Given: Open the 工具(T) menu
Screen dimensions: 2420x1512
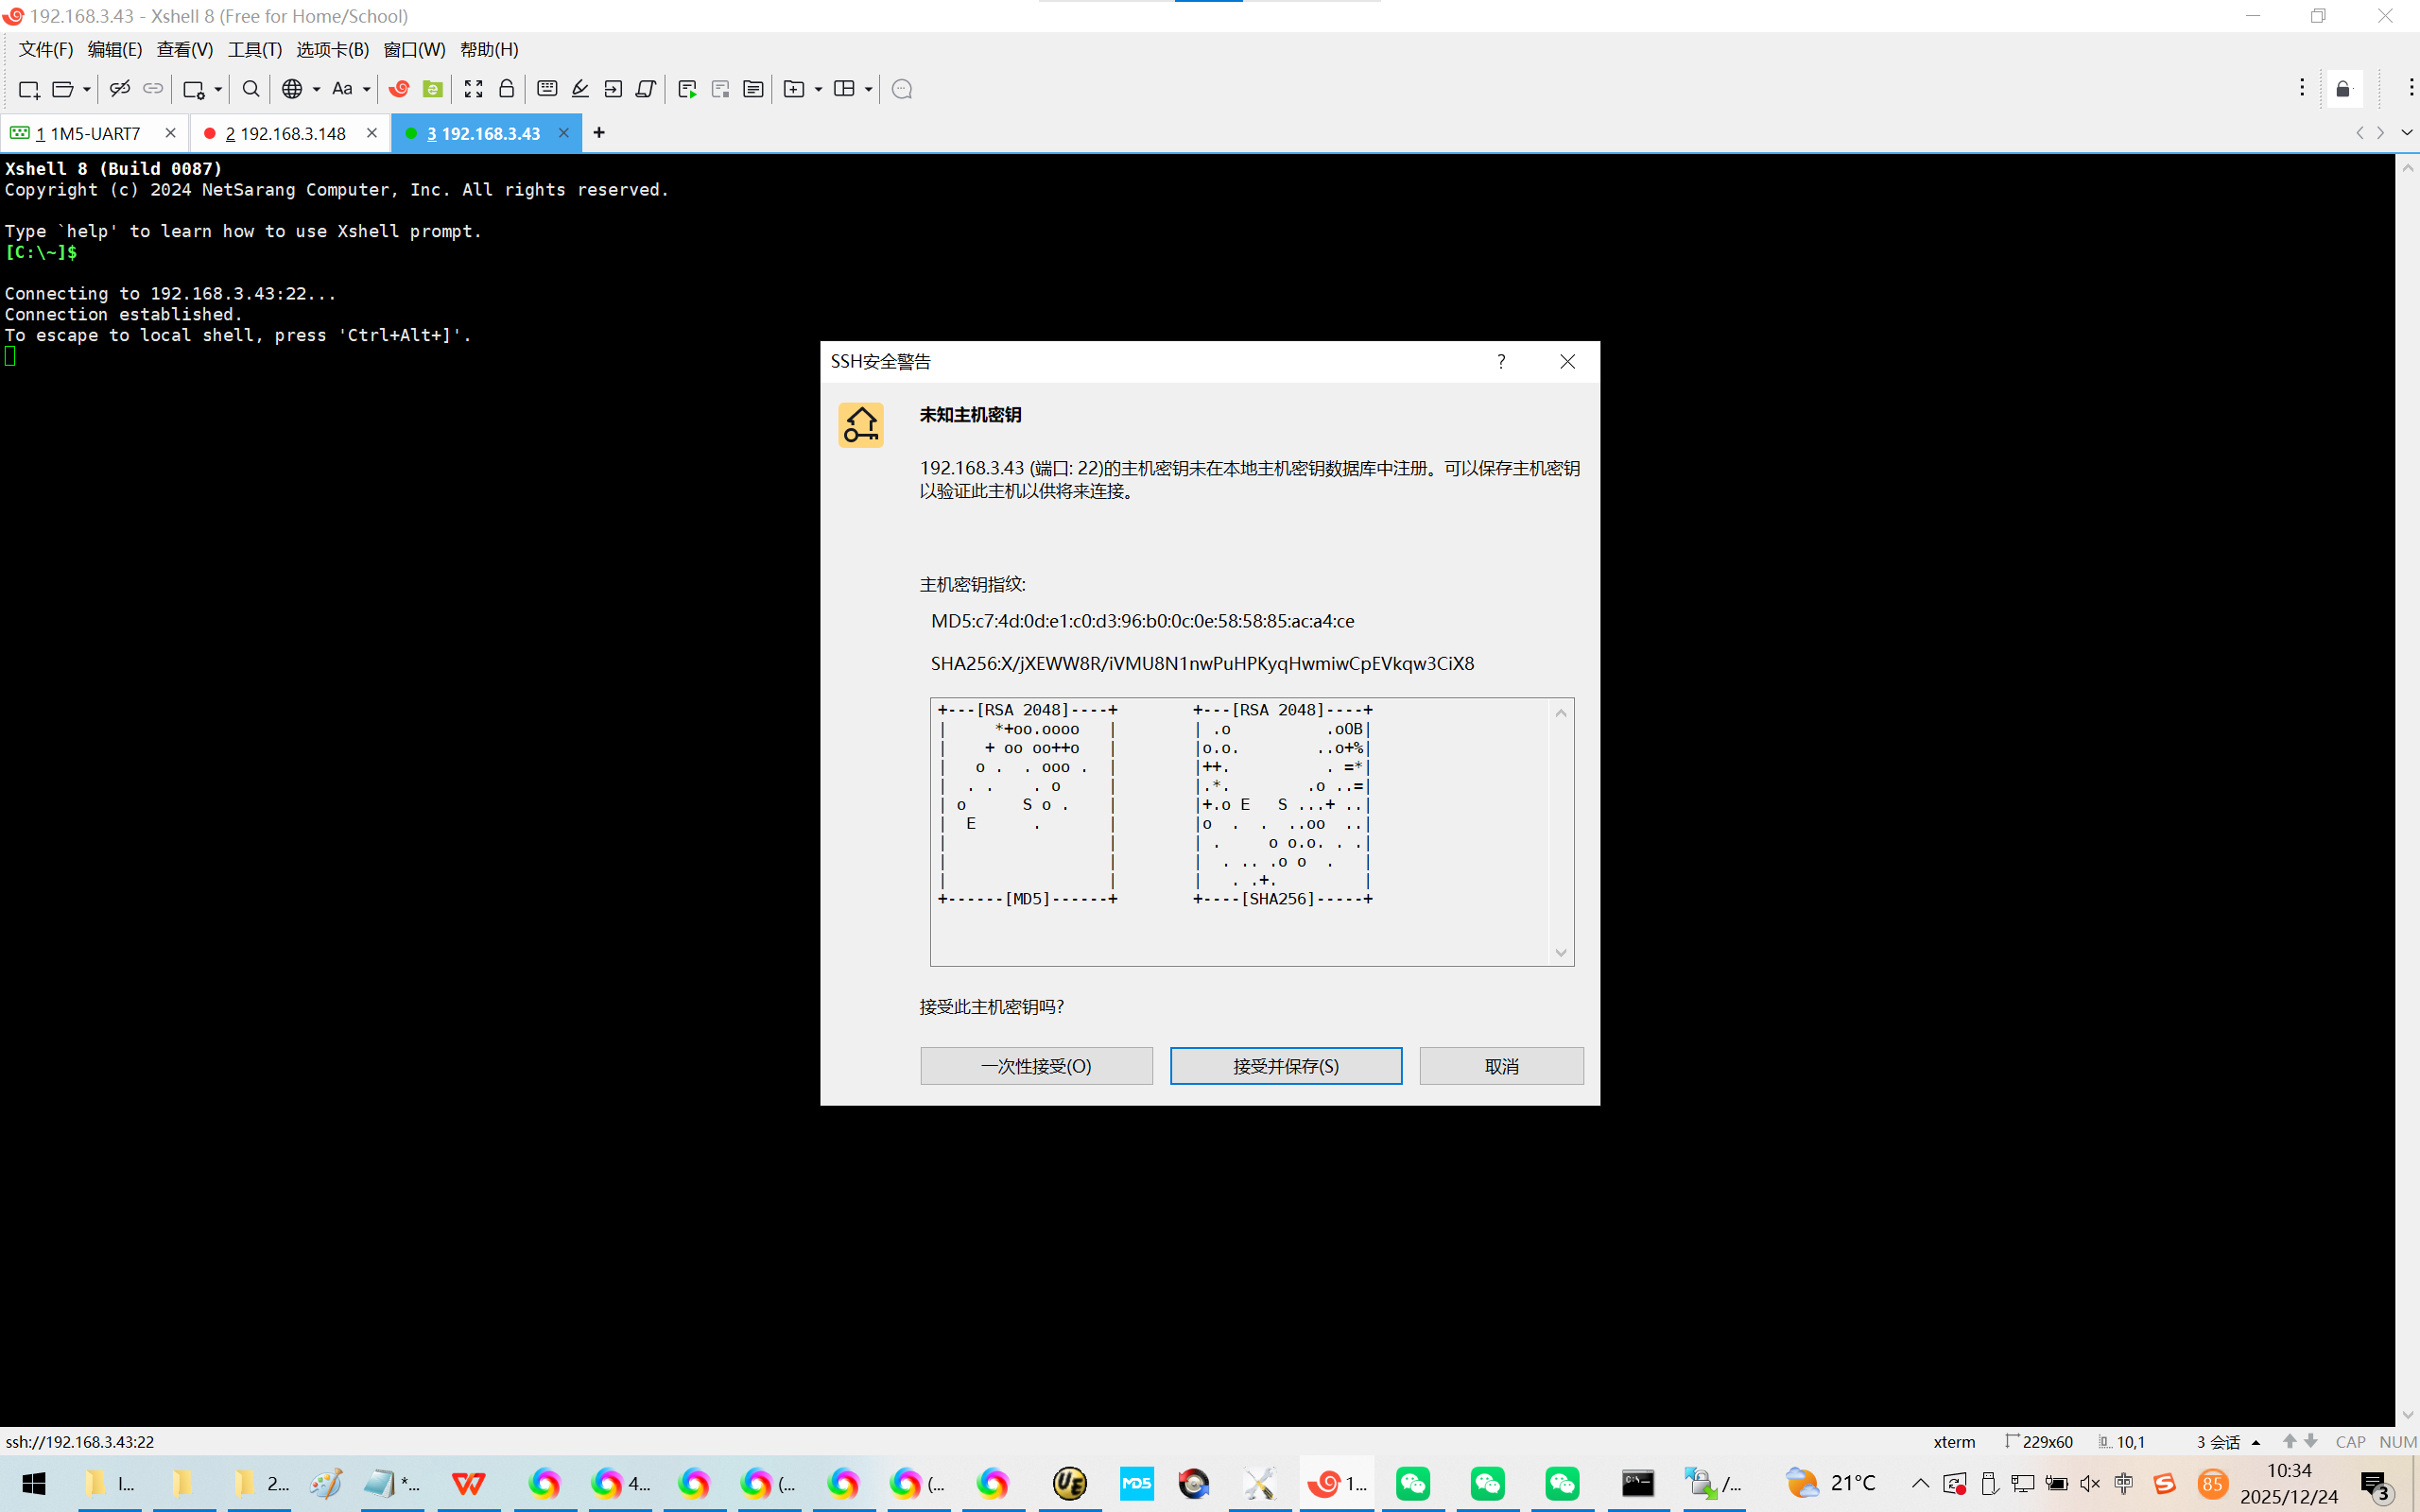Looking at the screenshot, I should 254,49.
